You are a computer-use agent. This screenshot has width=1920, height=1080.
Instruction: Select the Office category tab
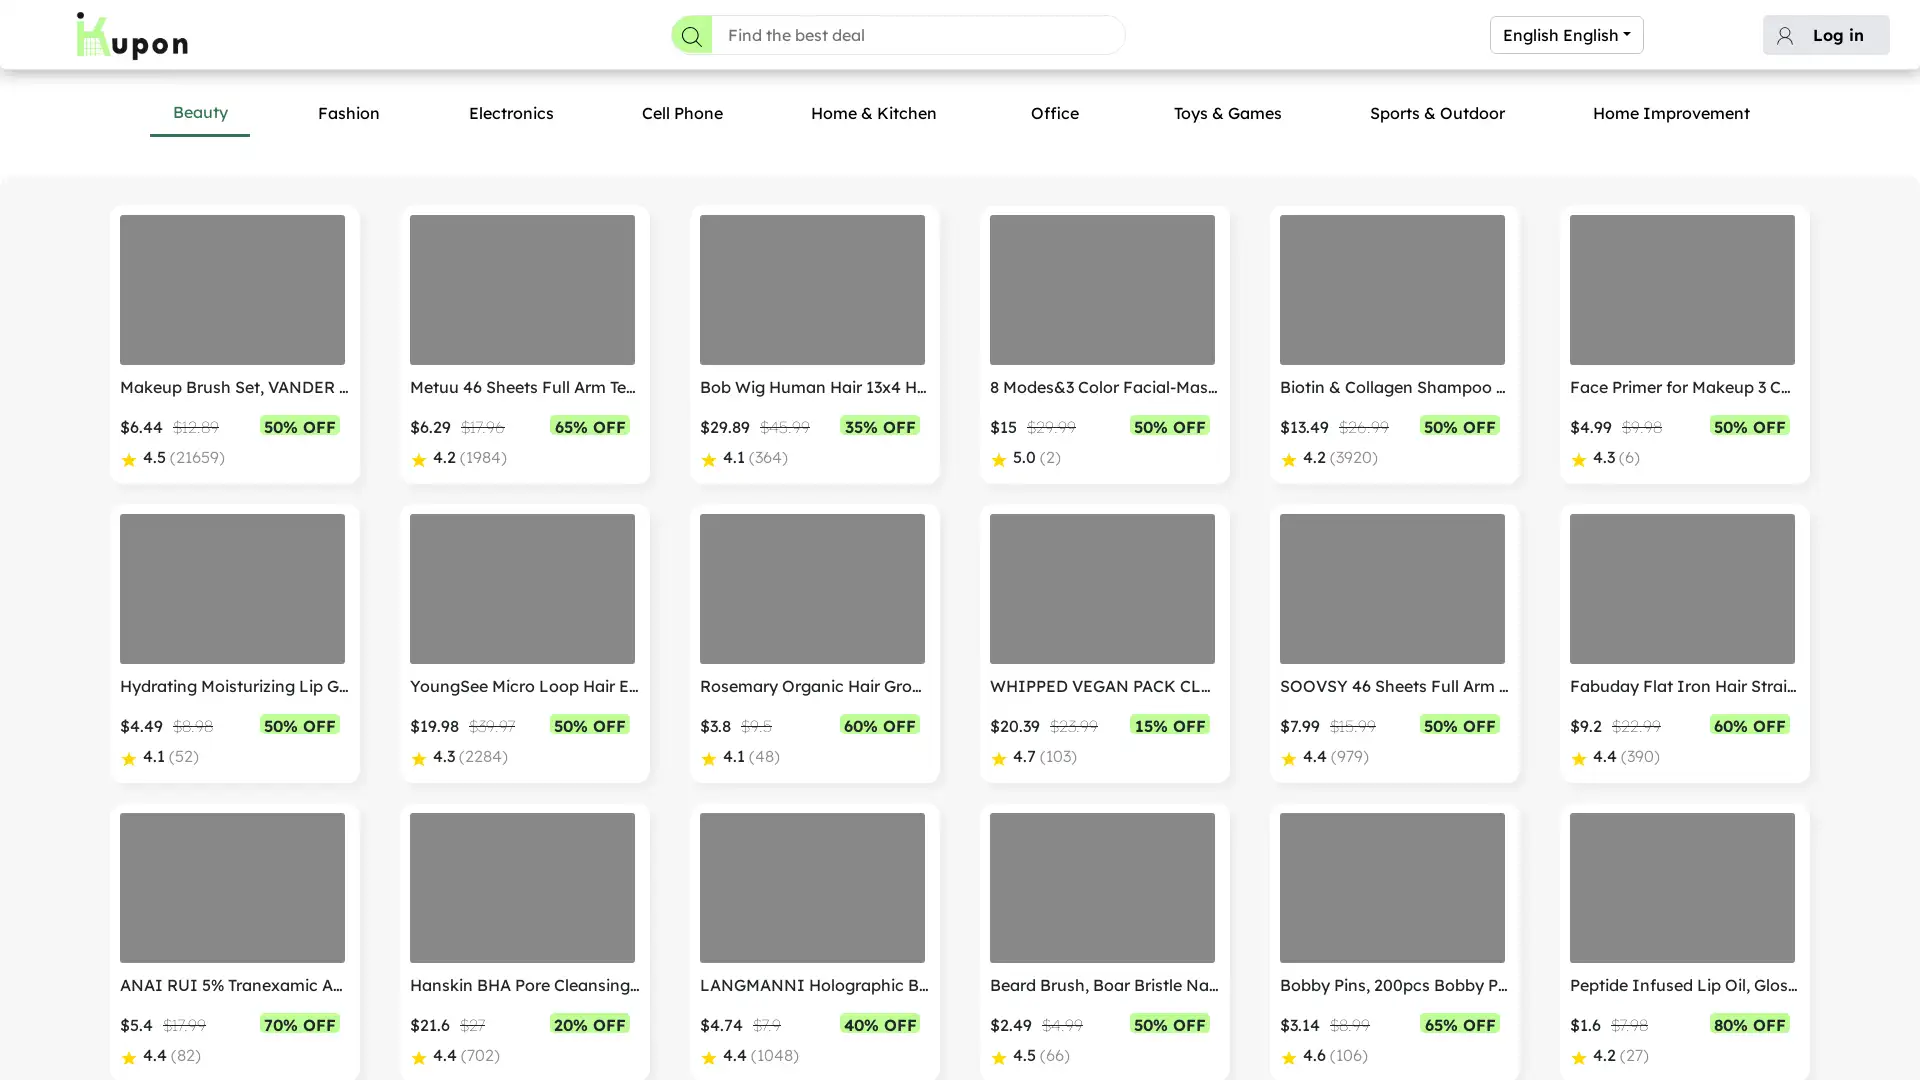[1054, 113]
